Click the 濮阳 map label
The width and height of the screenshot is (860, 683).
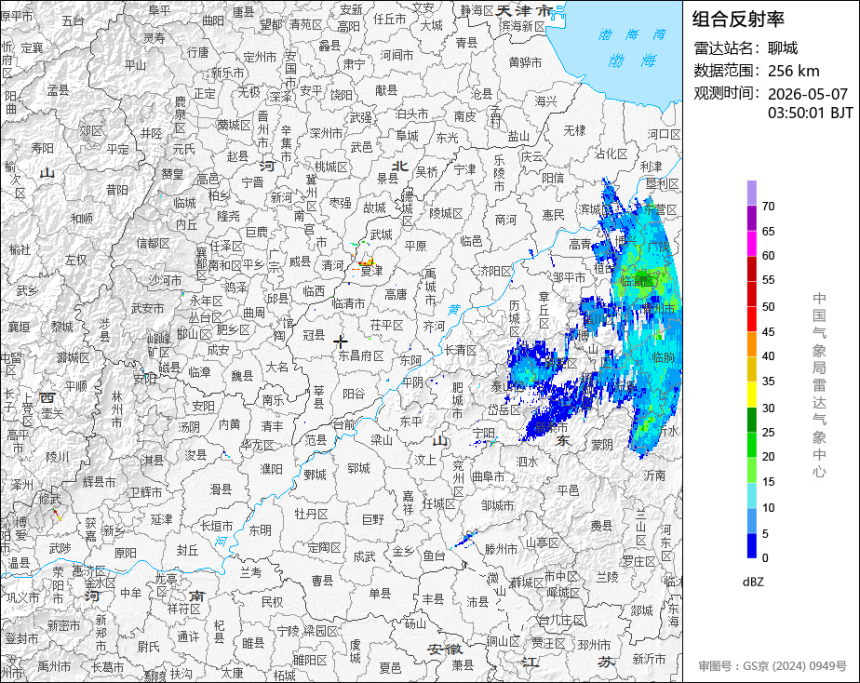271,469
